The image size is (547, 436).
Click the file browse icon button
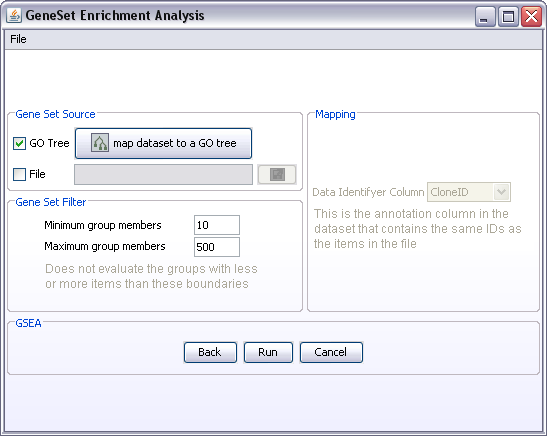[277, 174]
